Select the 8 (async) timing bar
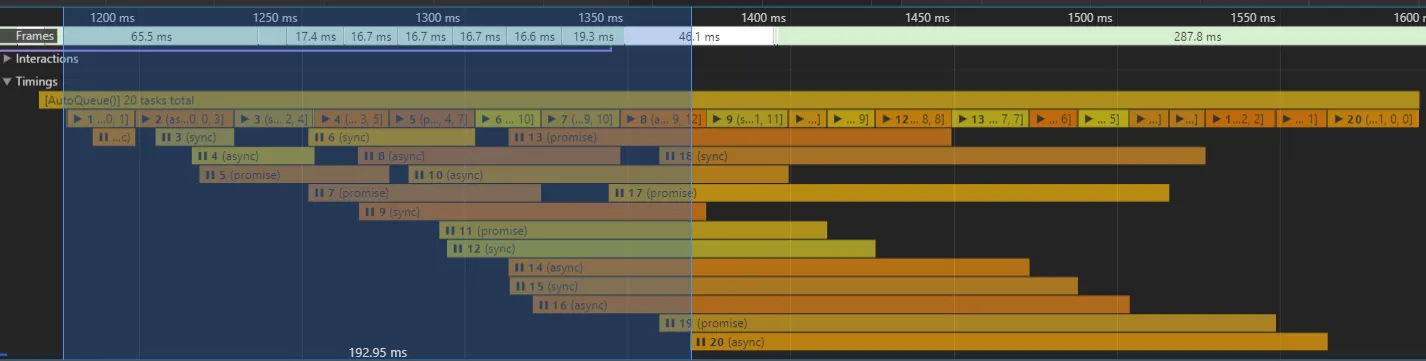This screenshot has height=361, width=1426. click(489, 156)
